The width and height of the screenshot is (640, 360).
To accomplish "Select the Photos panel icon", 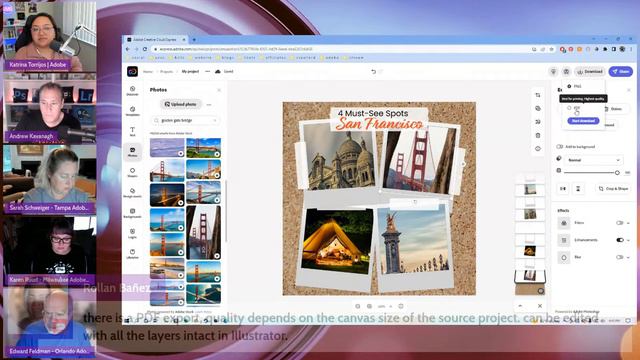I will click(132, 152).
